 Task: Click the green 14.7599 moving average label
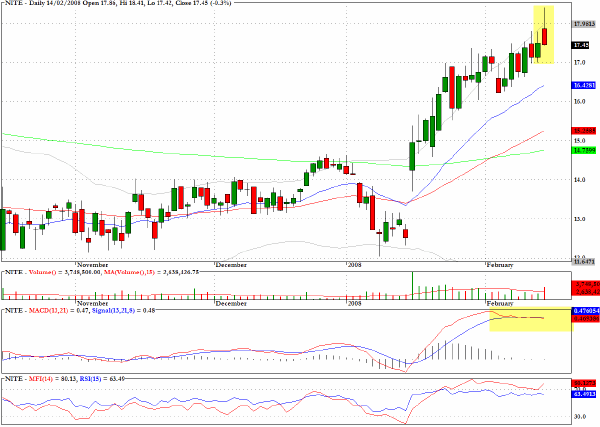(584, 151)
